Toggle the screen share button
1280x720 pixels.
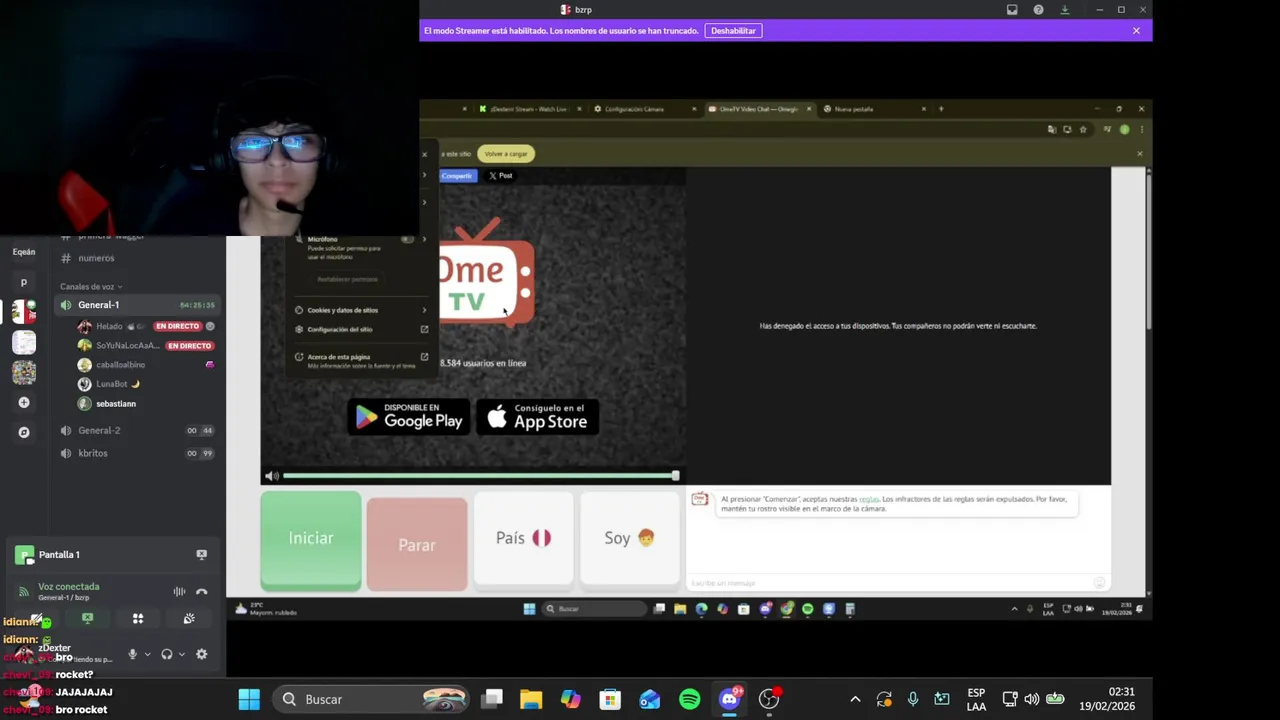click(87, 619)
